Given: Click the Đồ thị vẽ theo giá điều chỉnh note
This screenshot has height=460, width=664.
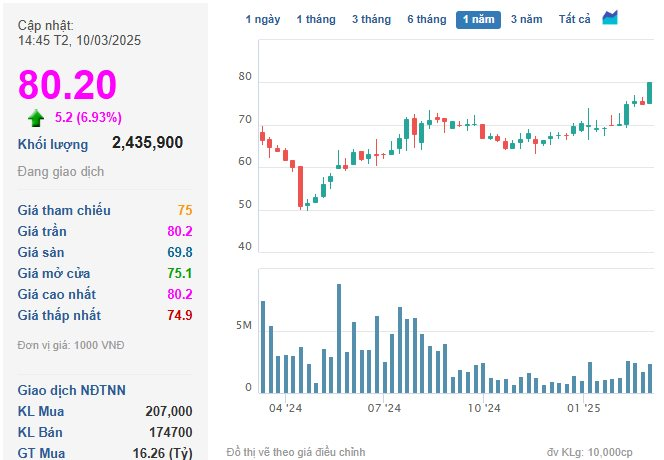Looking at the screenshot, I should tap(296, 452).
